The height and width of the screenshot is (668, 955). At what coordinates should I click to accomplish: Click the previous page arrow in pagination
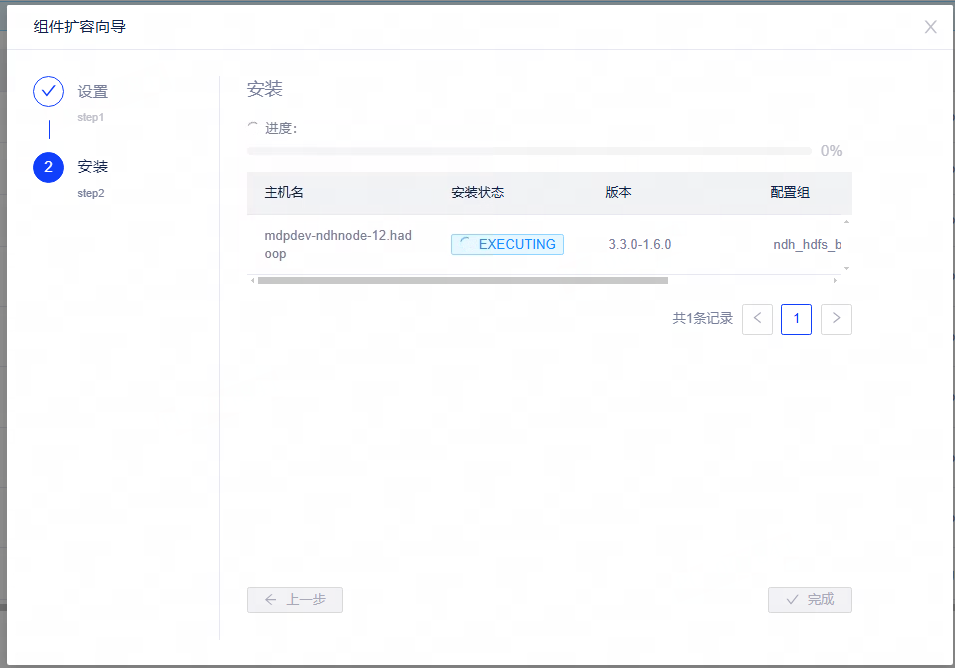757,319
